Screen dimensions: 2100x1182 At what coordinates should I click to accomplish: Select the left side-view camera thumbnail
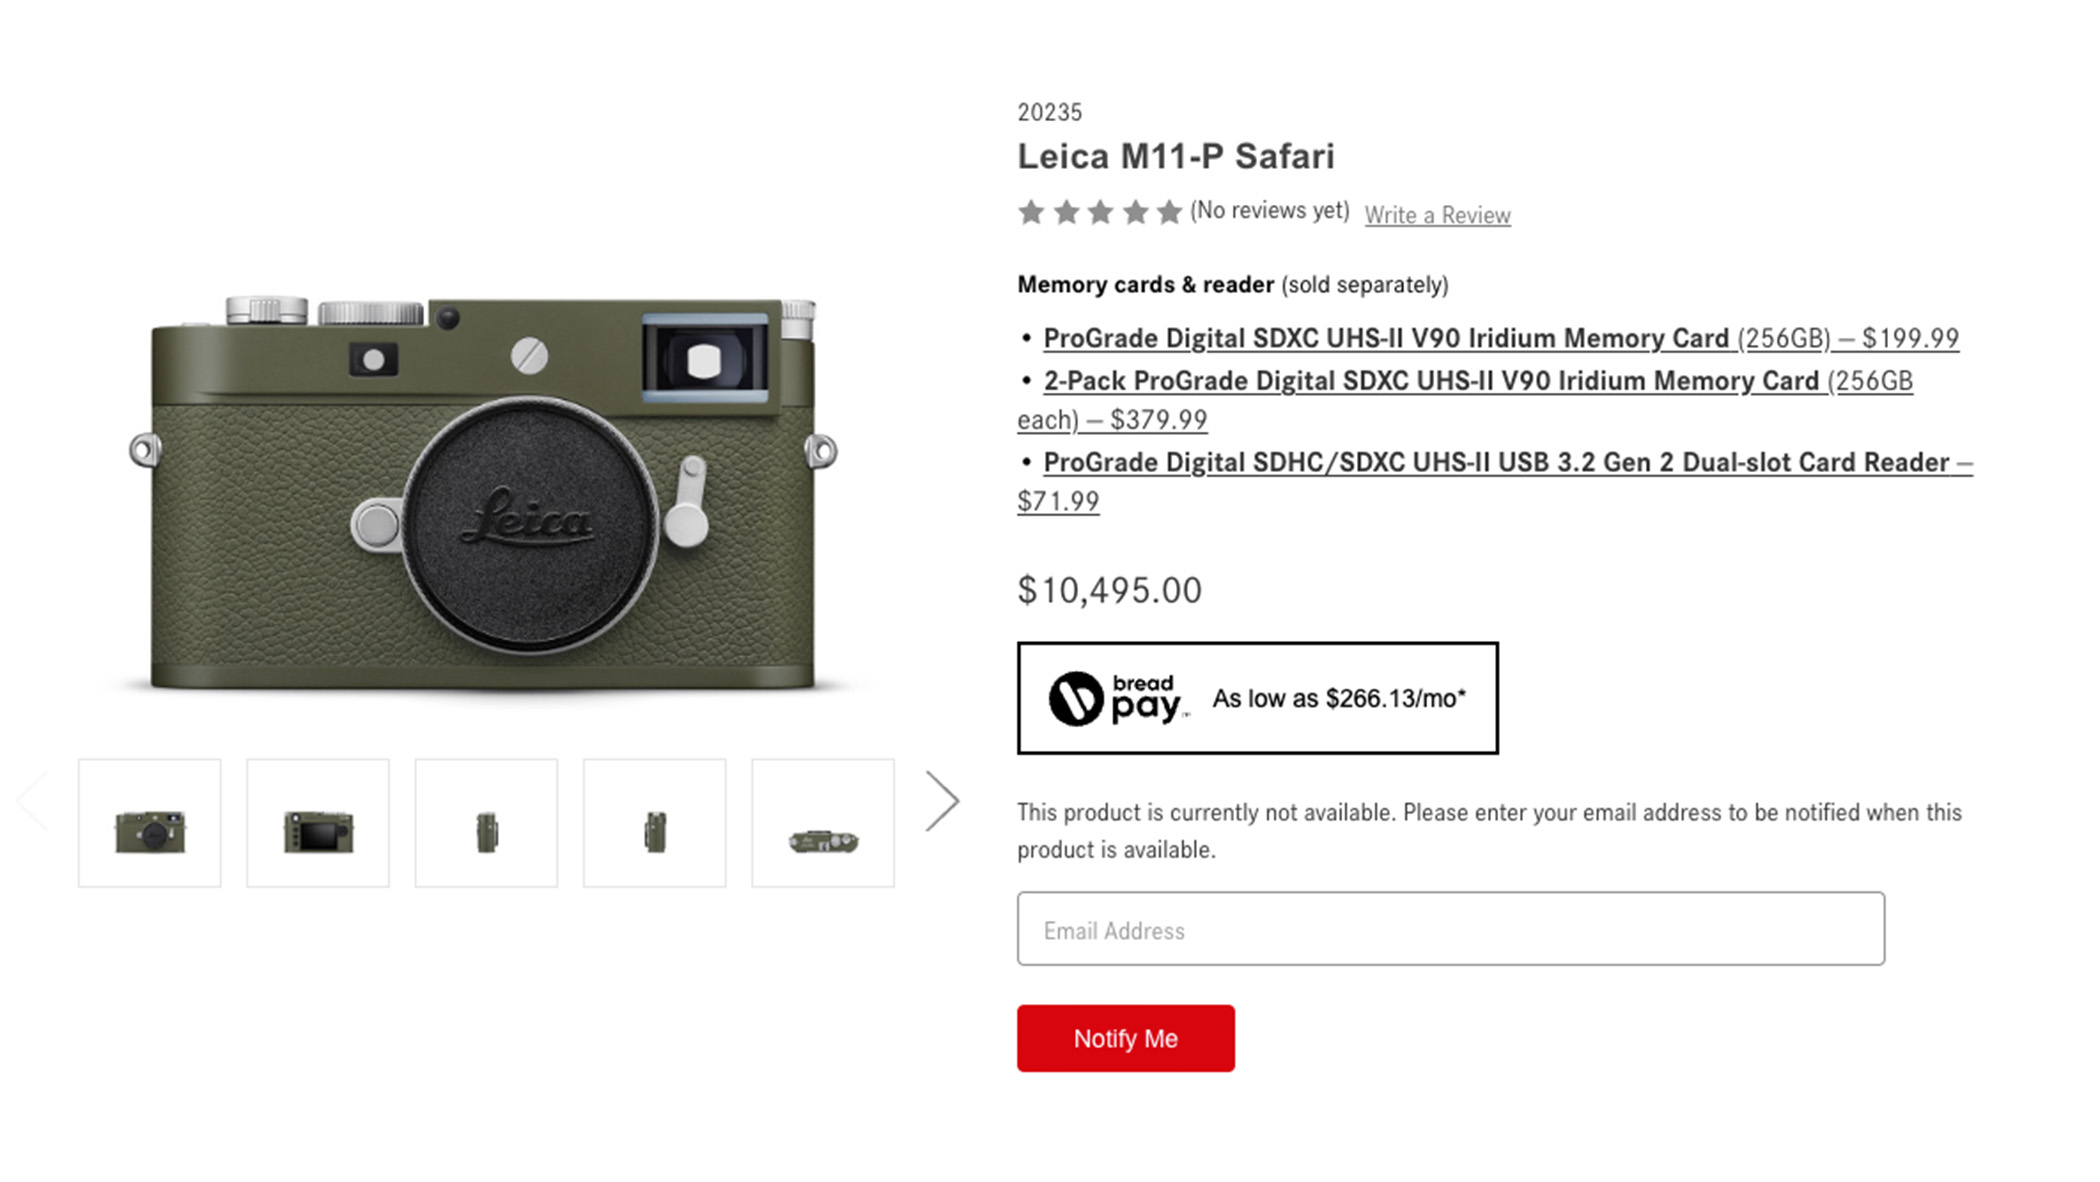pos(486,823)
